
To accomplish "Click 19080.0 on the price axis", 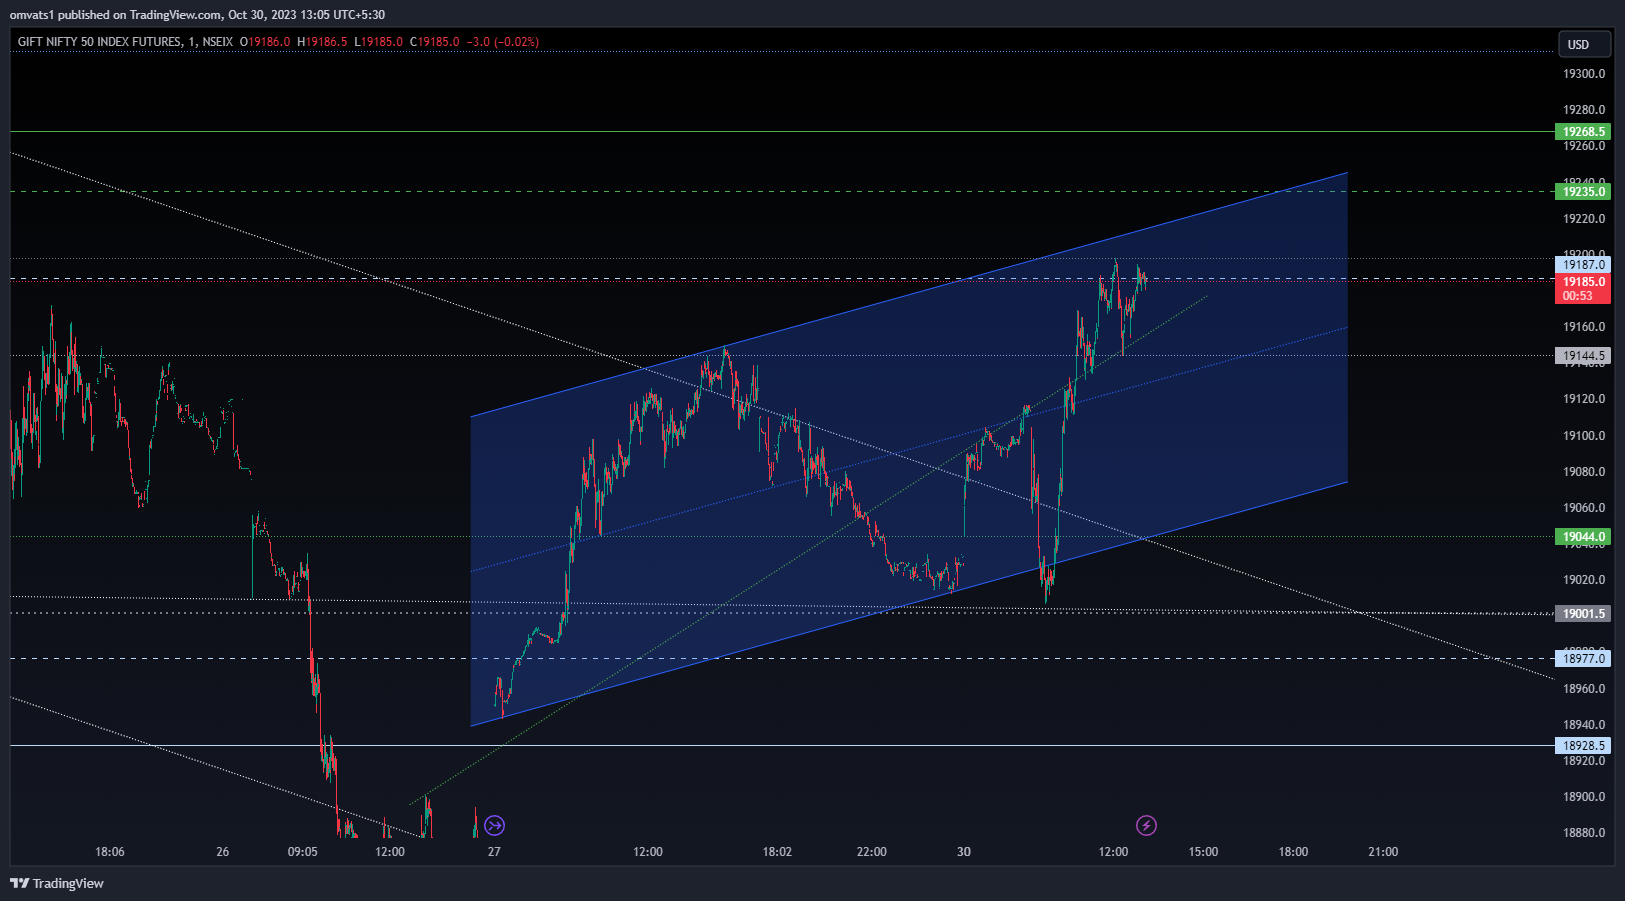I will (x=1584, y=472).
